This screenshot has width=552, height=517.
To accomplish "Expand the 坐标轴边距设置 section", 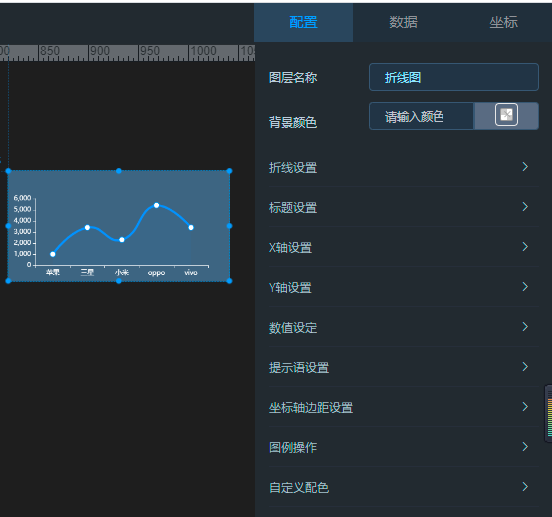I will 404,407.
